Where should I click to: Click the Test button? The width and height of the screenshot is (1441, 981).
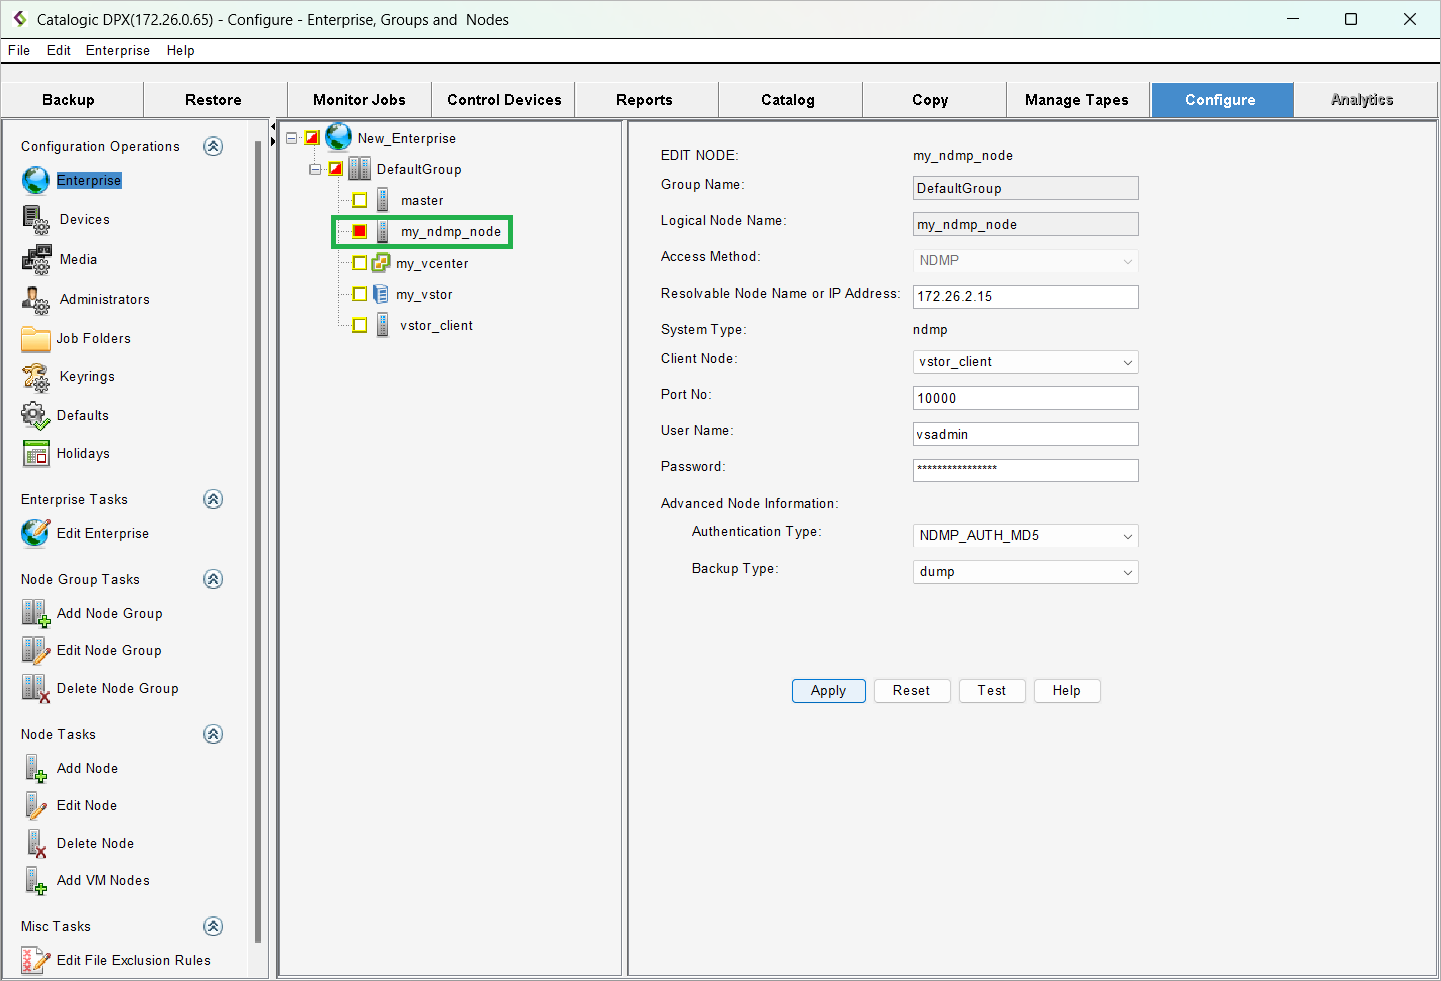pyautogui.click(x=991, y=691)
